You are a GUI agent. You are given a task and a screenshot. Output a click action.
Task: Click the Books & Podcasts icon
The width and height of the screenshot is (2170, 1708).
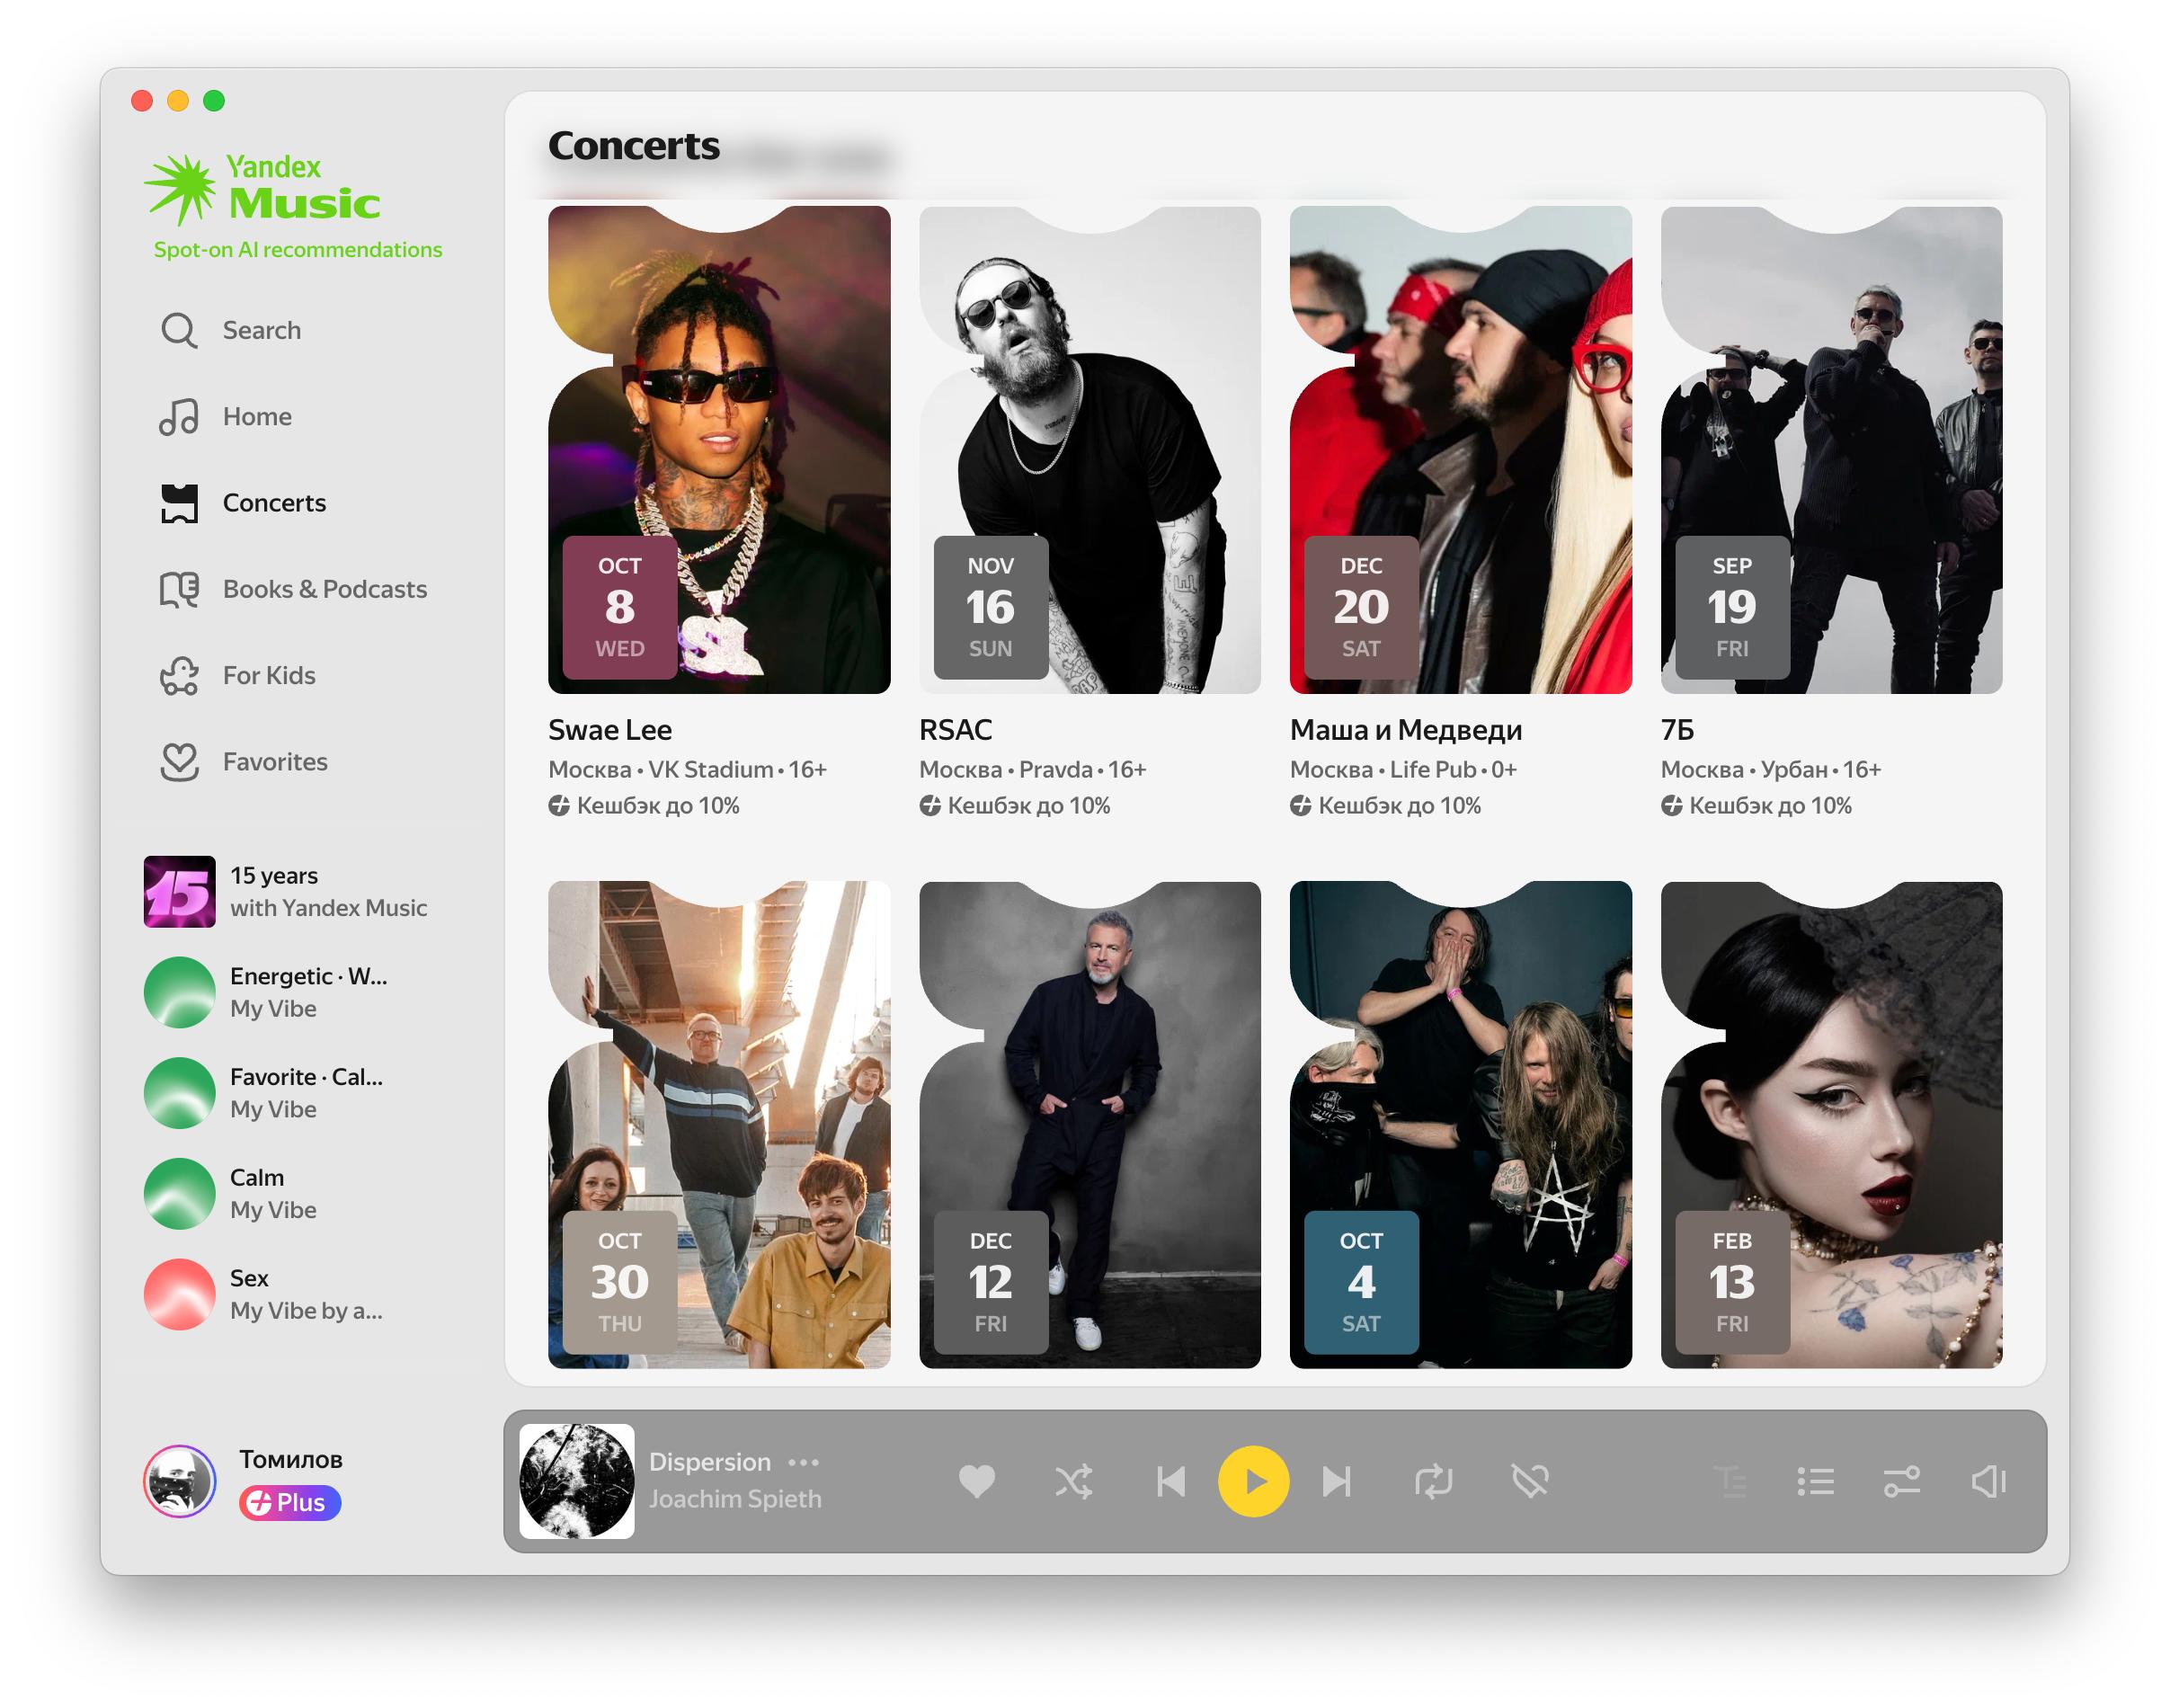tap(179, 589)
